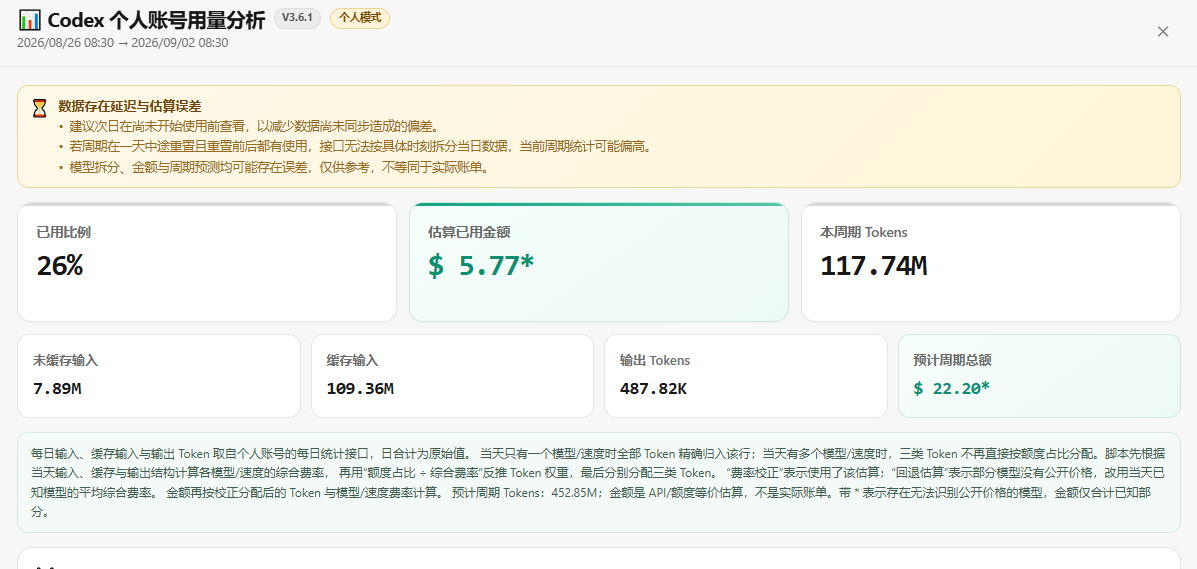This screenshot has height=569, width=1197.
Task: Click the $ 22.20* projected total value
Action: coord(951,388)
